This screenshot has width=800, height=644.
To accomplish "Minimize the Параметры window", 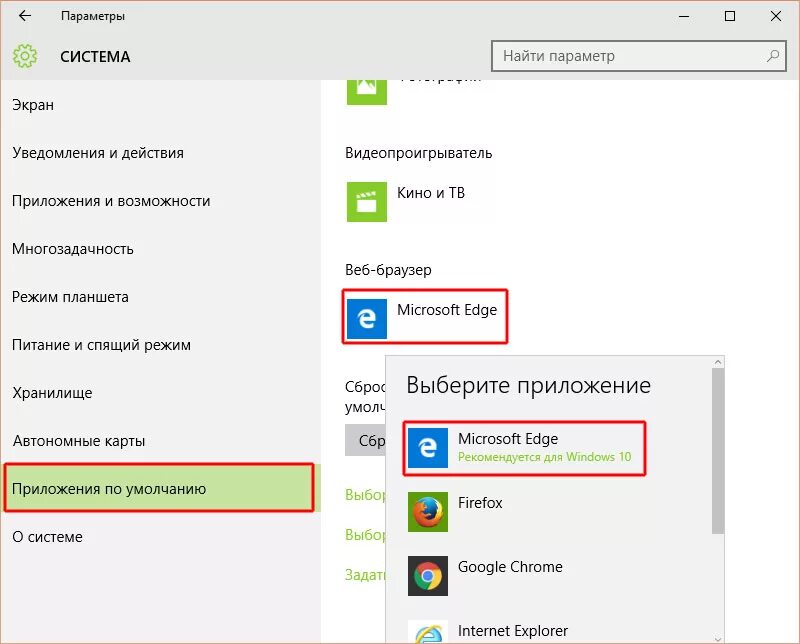I will point(684,16).
